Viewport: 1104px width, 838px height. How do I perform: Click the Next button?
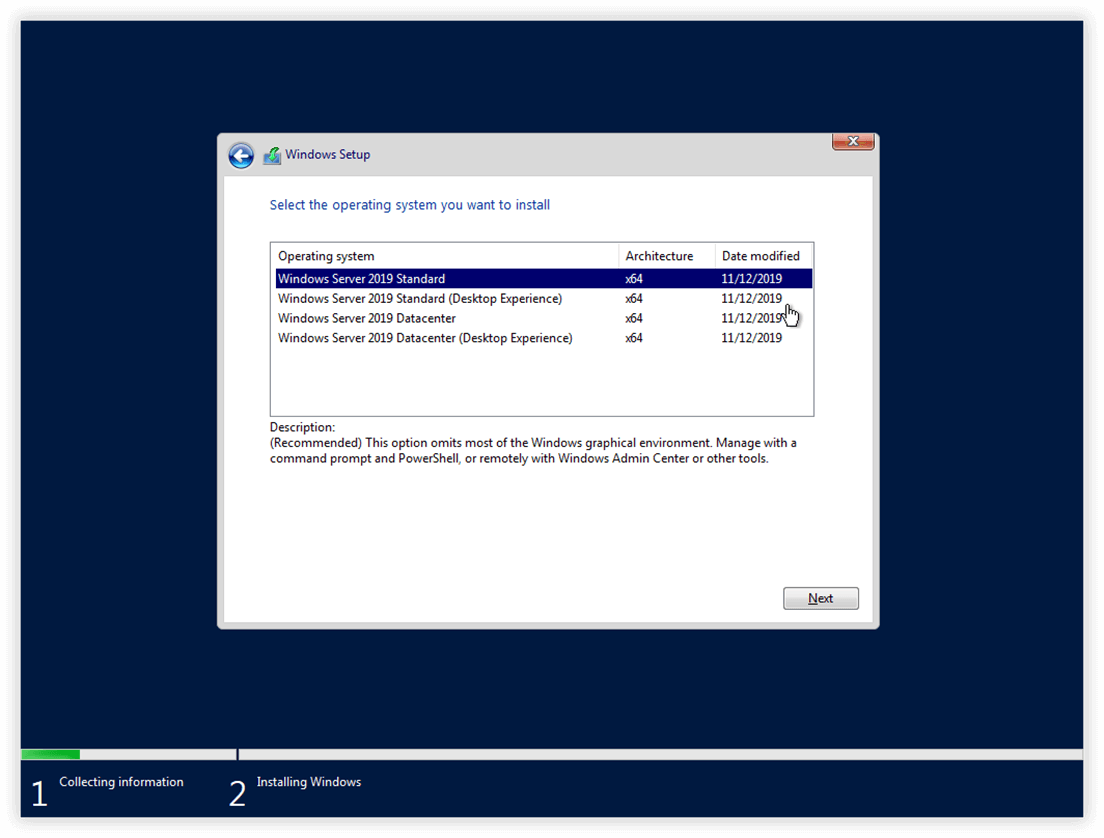(820, 599)
